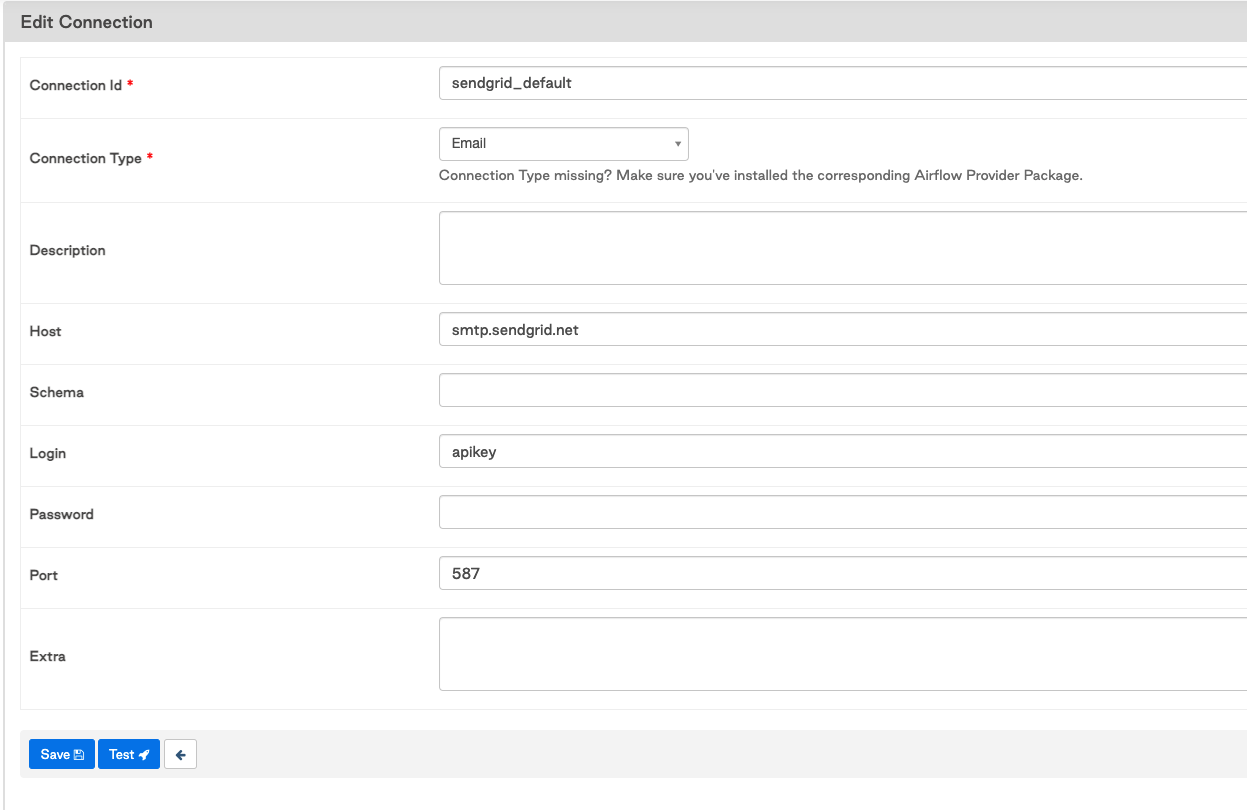Image resolution: width=1247 pixels, height=810 pixels.
Task: Click the back arrow button
Action: click(180, 754)
